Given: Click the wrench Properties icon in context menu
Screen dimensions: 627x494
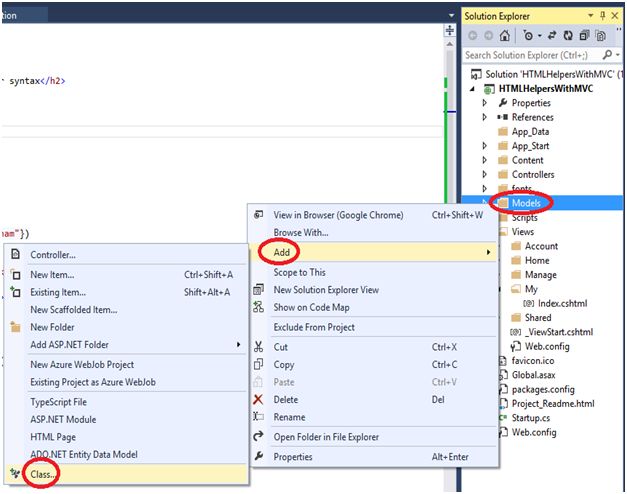Looking at the screenshot, I should 259,456.
